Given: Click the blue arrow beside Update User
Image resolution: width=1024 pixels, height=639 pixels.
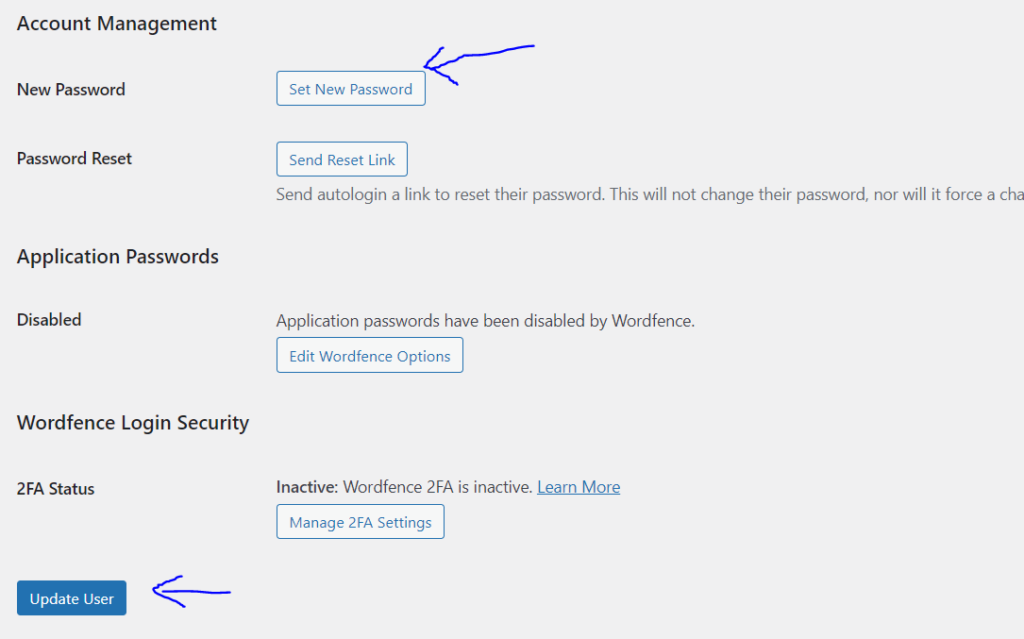Looking at the screenshot, I should tap(191, 591).
